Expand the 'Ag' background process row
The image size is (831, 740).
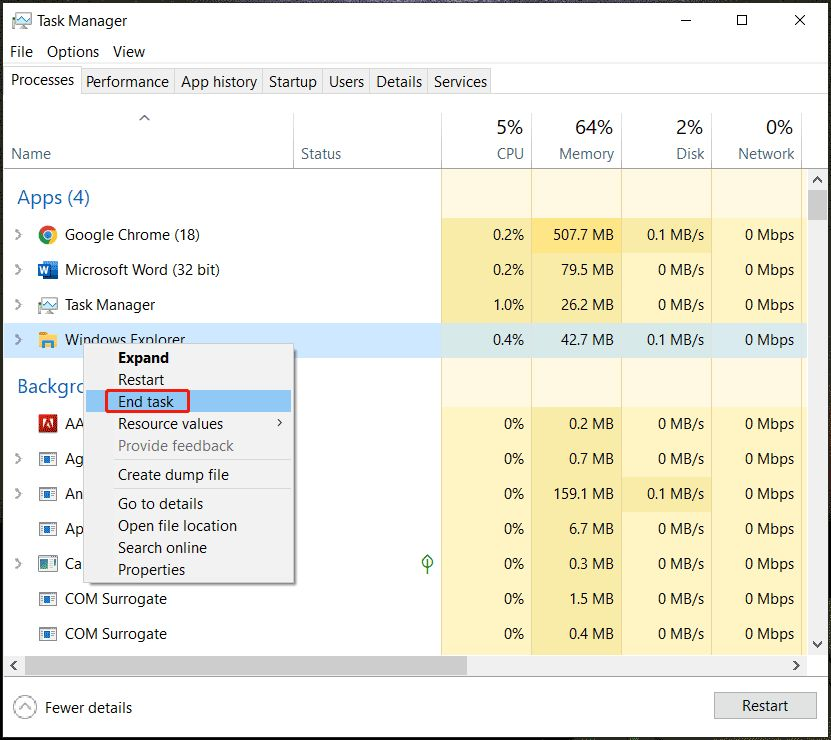[x=18, y=459]
